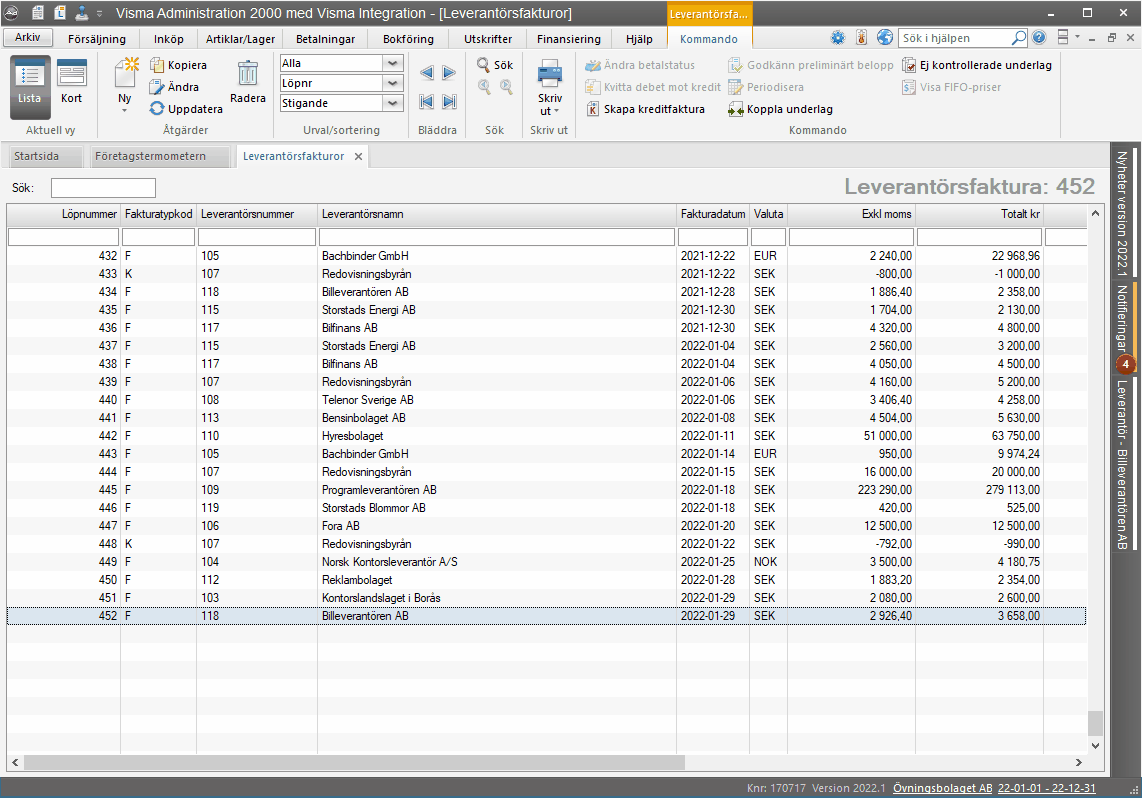Viewport: 1142px width, 798px height.
Task: Open the Skriv ut print menu
Action: [550, 87]
